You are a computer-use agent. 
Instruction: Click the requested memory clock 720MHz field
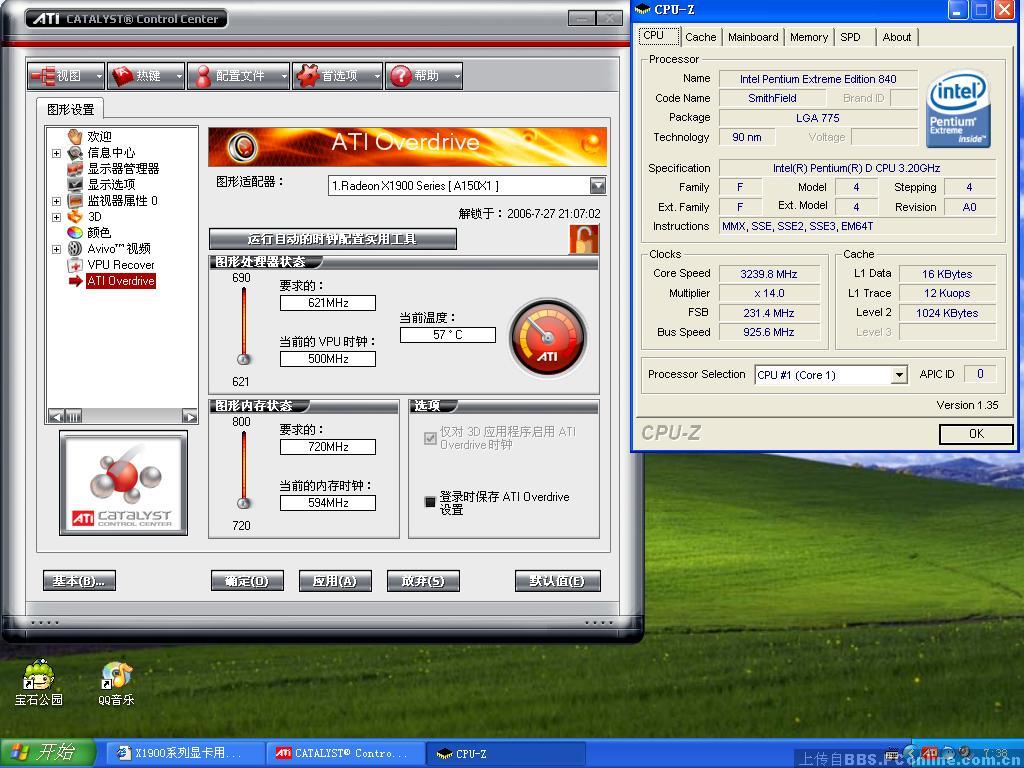pyautogui.click(x=328, y=447)
